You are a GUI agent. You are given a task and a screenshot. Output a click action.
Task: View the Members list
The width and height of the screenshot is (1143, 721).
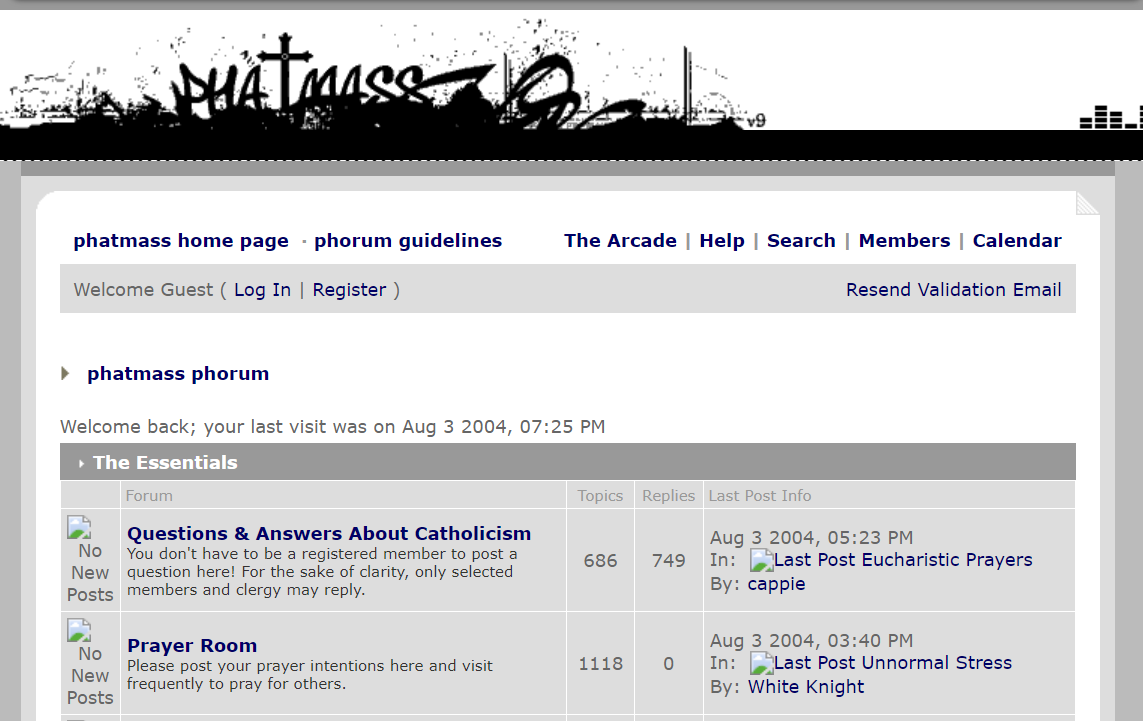pyautogui.click(x=905, y=241)
